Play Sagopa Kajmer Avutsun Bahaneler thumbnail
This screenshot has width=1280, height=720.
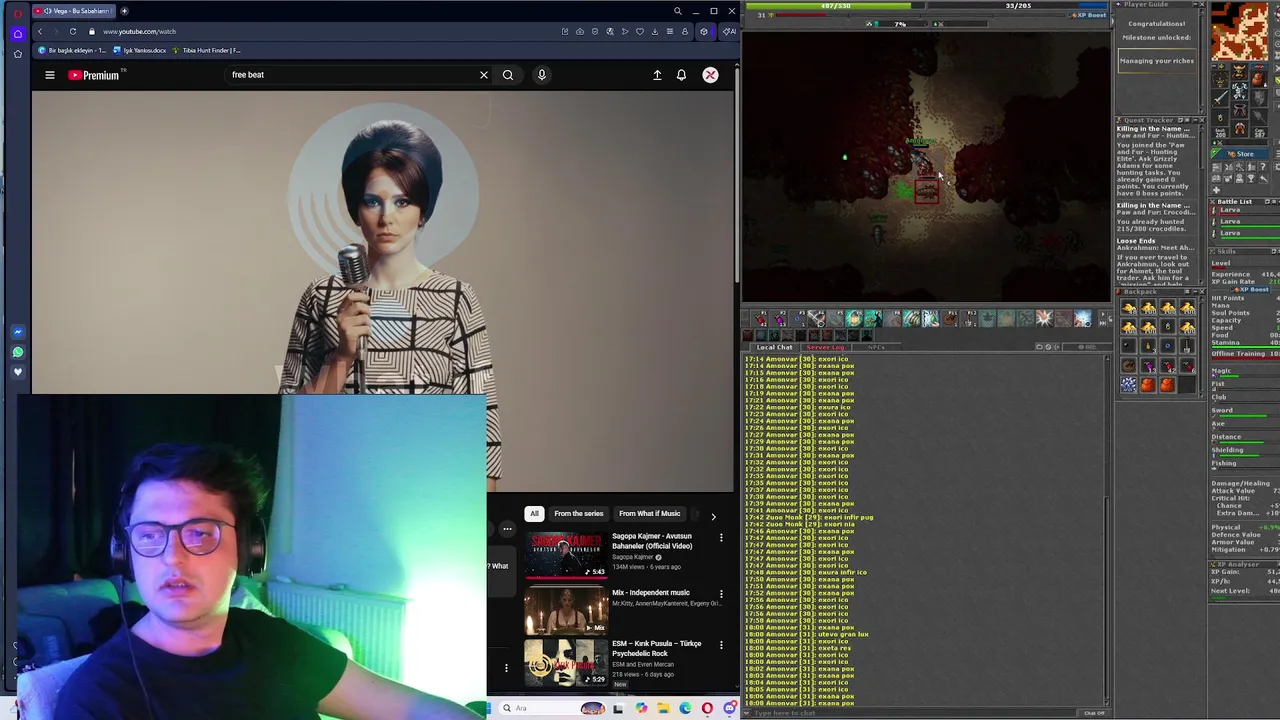point(565,555)
